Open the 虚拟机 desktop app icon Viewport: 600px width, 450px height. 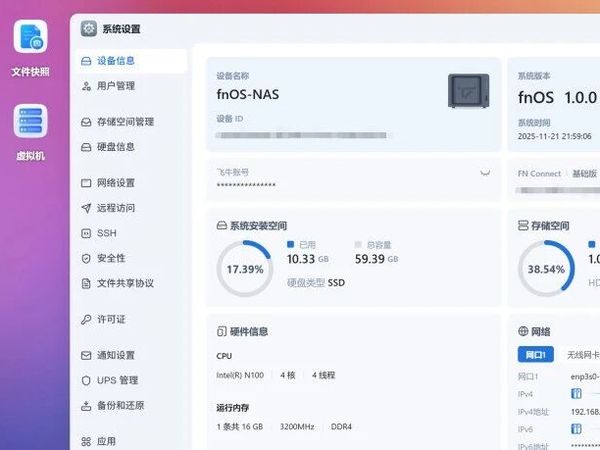(x=31, y=121)
